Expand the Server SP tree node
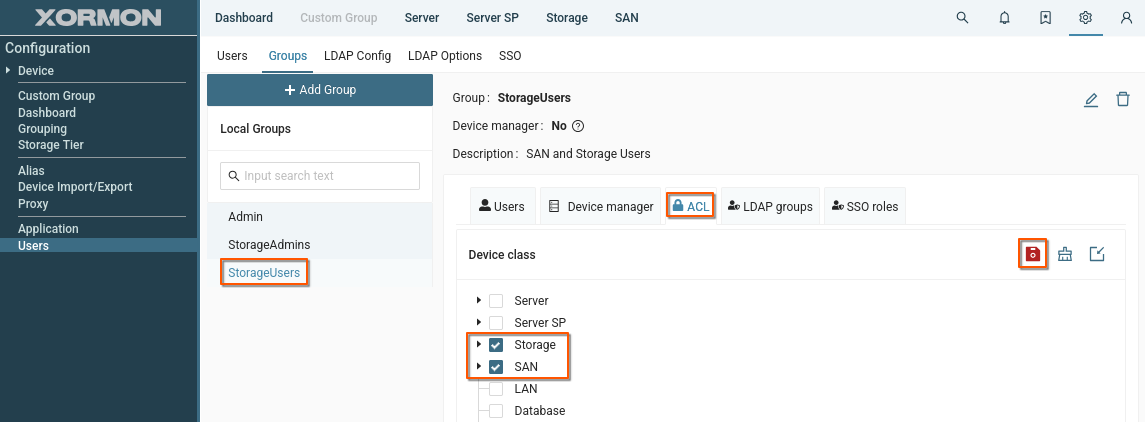The image size is (1145, 422). (479, 323)
